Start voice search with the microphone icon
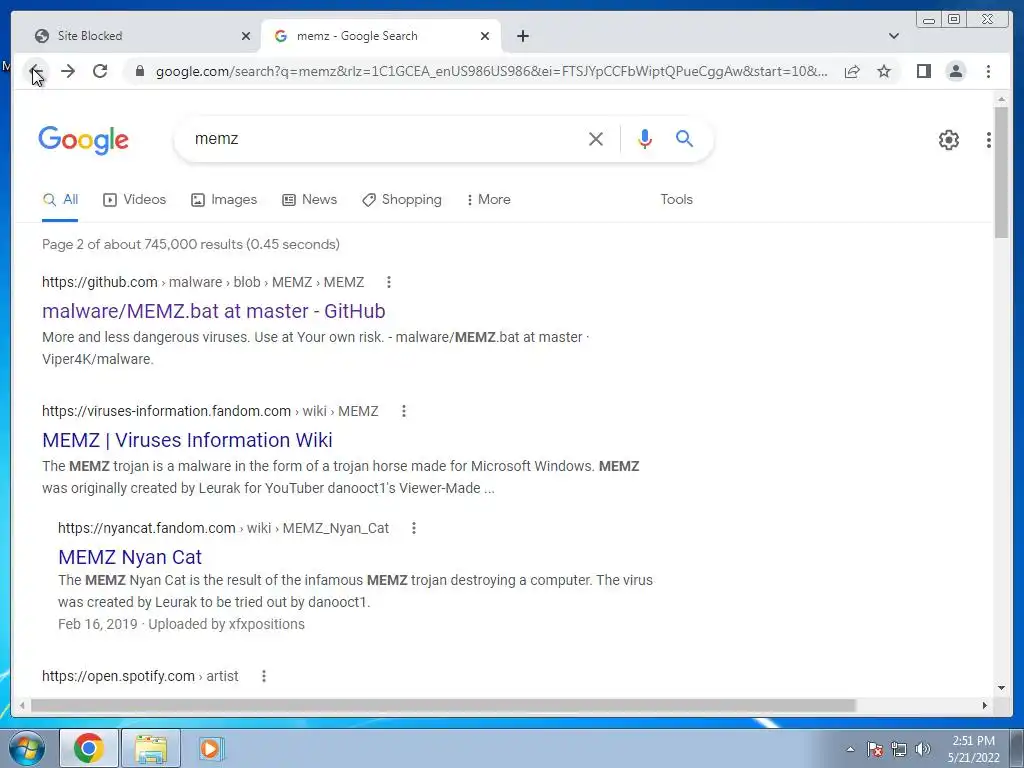1024x768 pixels. pyautogui.click(x=645, y=138)
